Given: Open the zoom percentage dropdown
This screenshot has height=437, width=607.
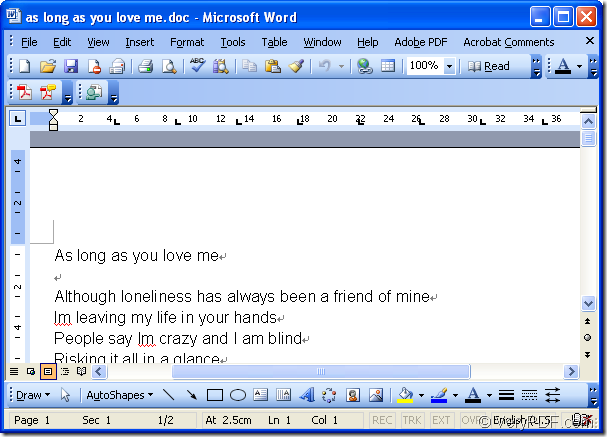Looking at the screenshot, I should [x=449, y=66].
